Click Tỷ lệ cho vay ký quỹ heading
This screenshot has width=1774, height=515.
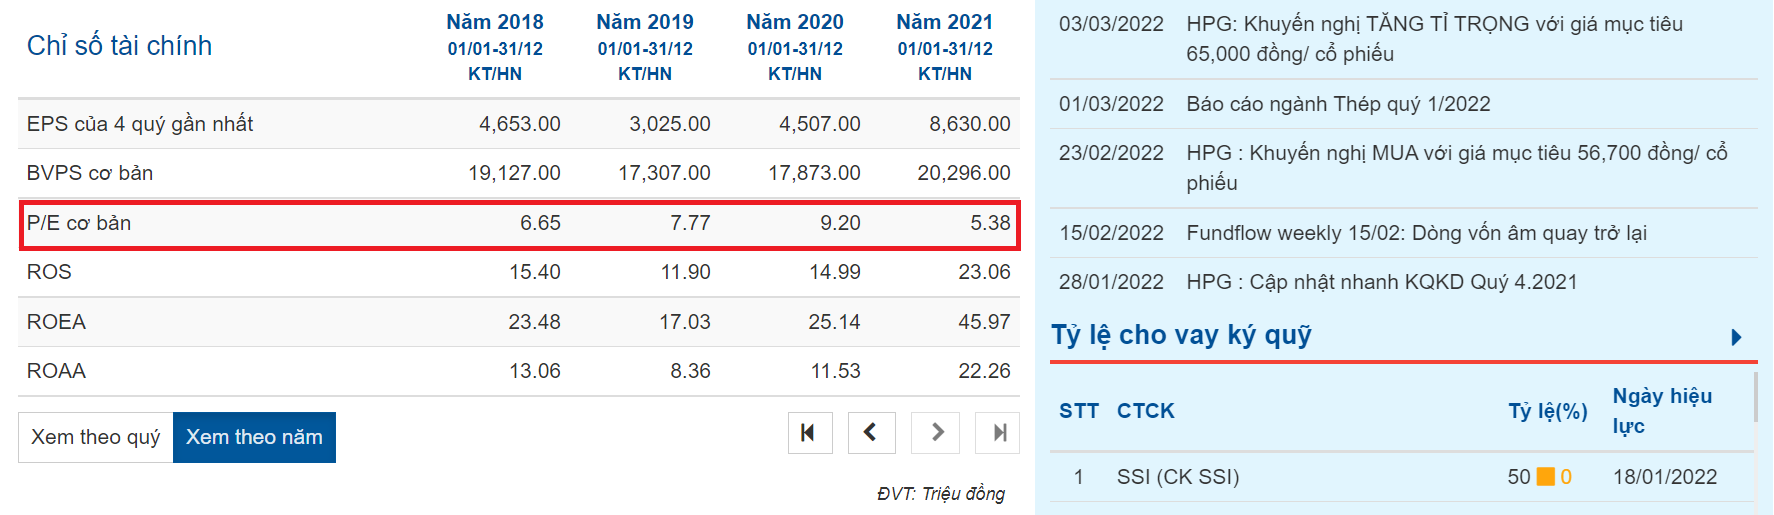(x=1181, y=335)
